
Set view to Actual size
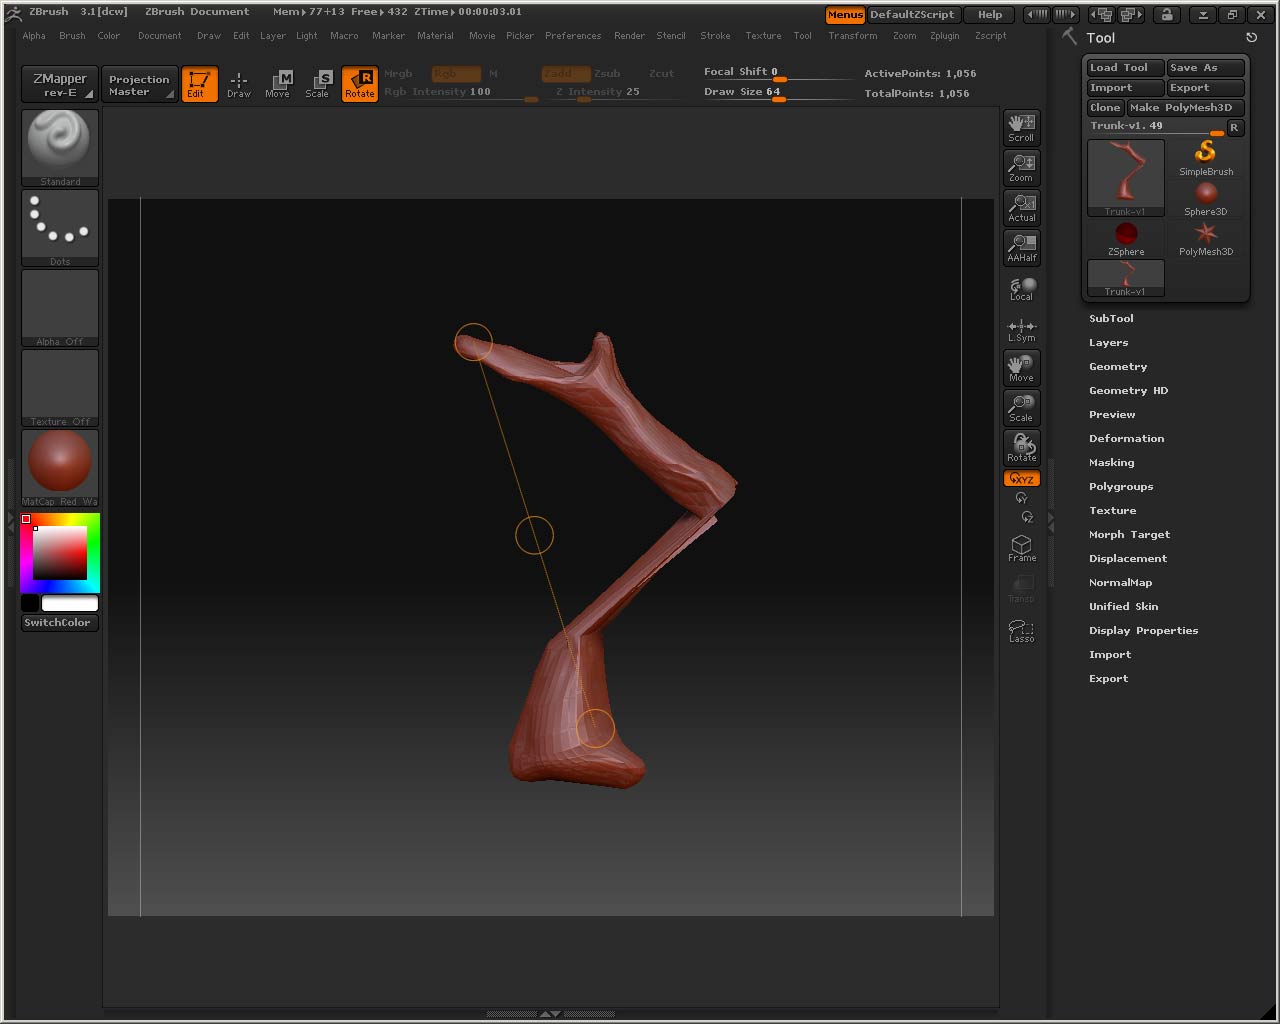1021,207
